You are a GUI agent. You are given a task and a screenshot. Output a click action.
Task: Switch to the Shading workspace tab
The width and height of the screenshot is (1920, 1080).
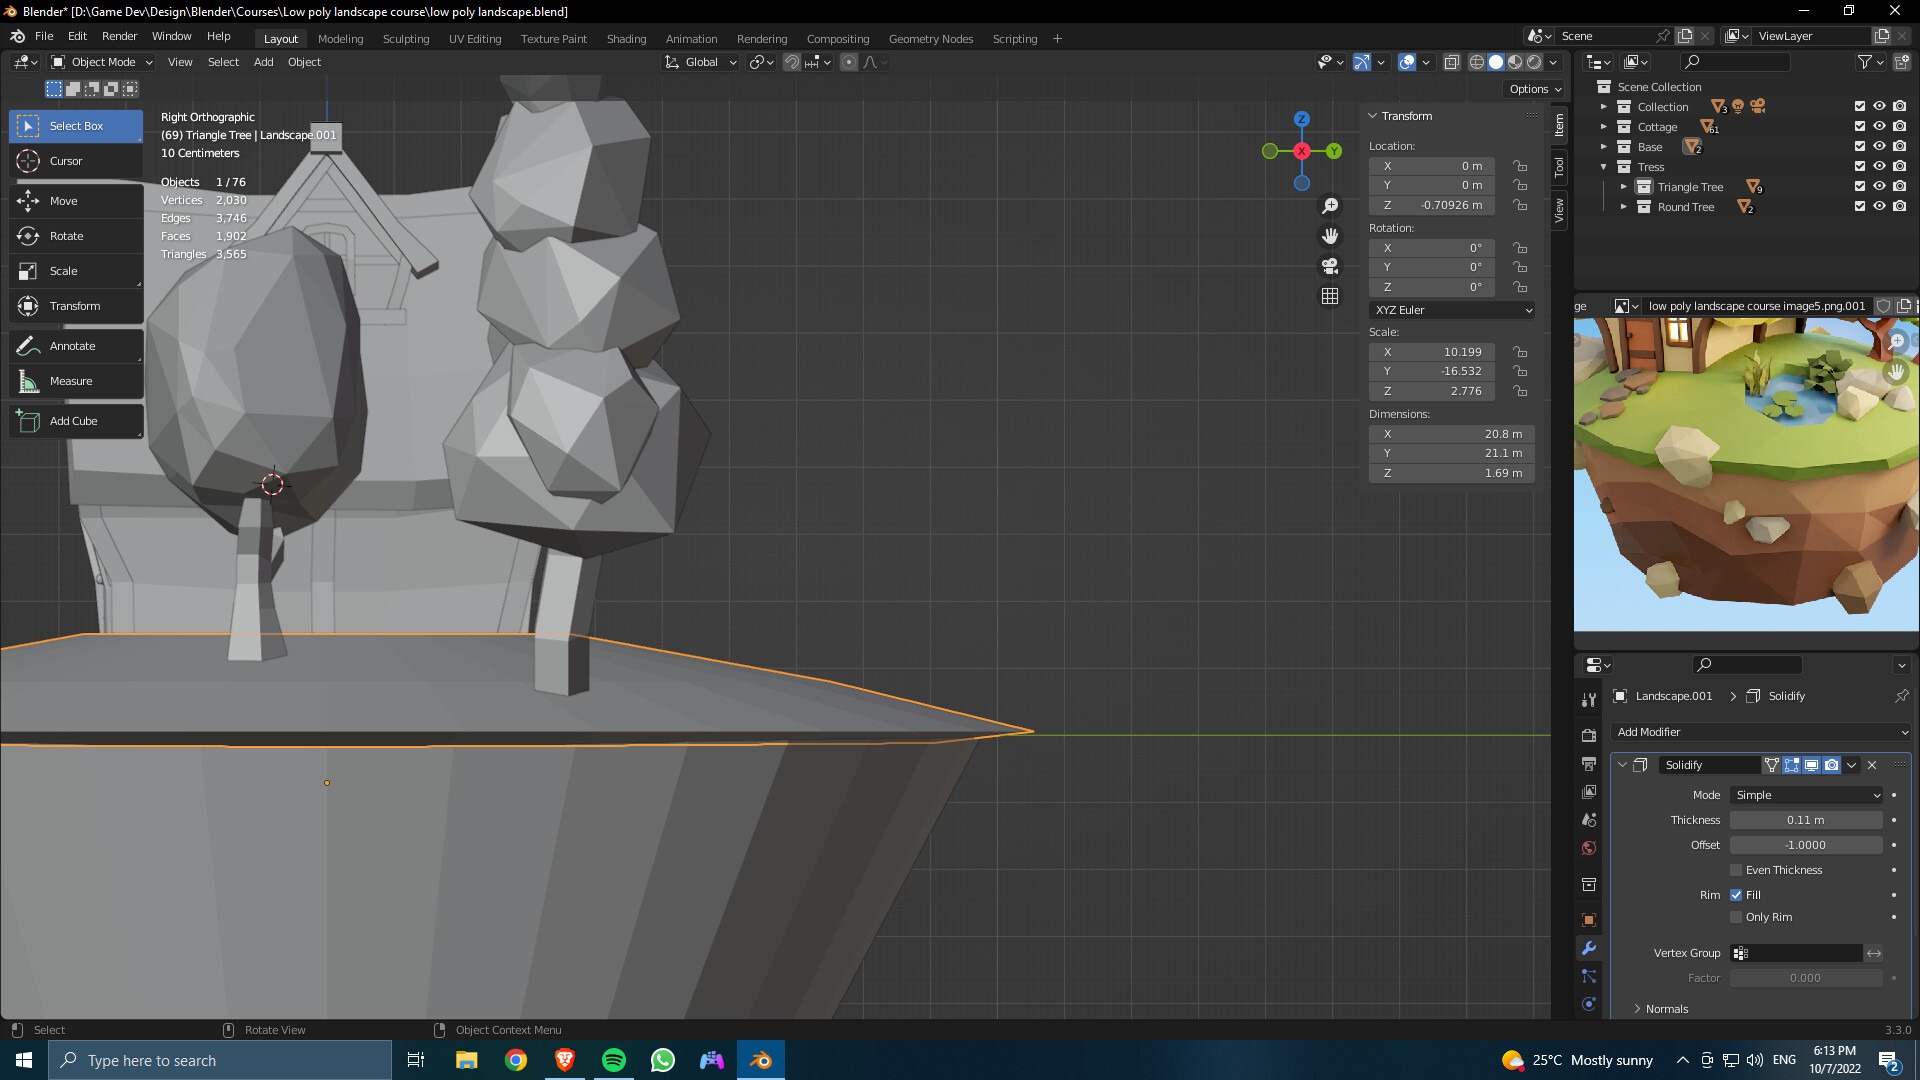[x=626, y=38]
